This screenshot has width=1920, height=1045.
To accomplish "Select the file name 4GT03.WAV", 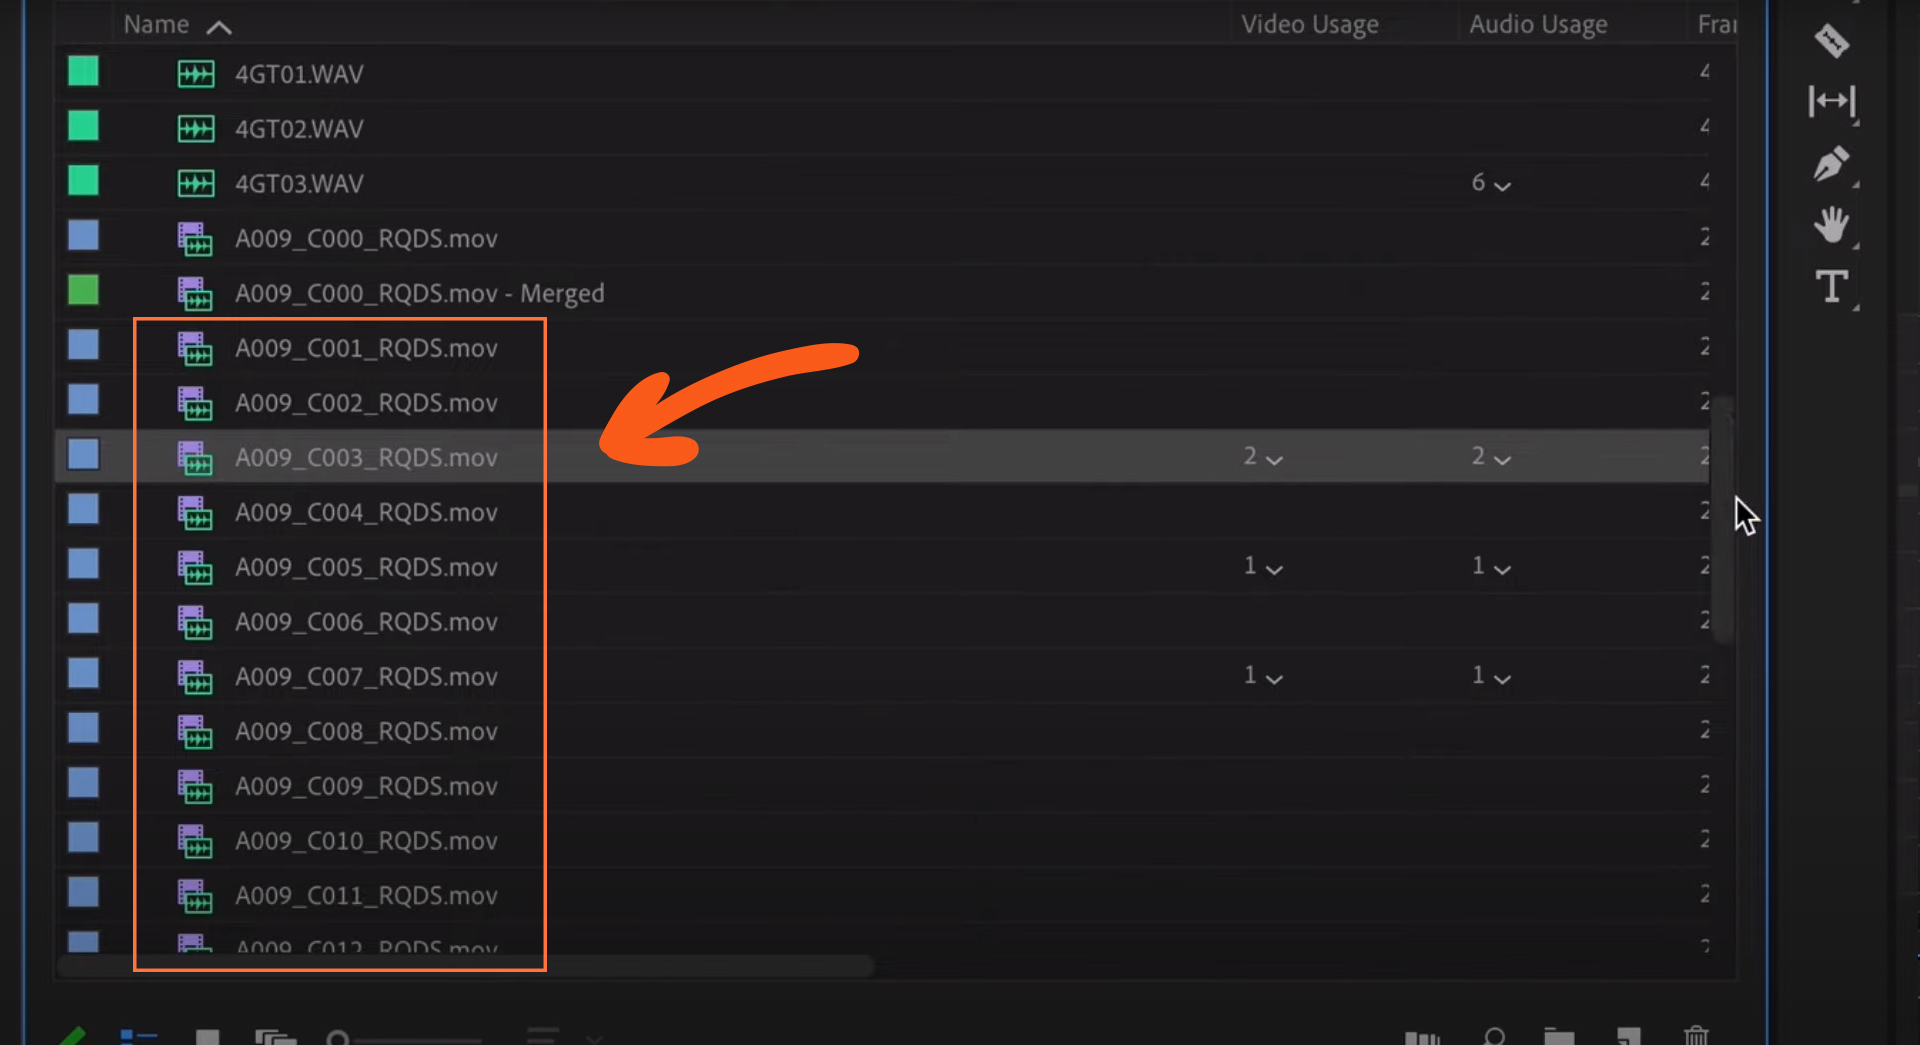I will click(x=299, y=184).
